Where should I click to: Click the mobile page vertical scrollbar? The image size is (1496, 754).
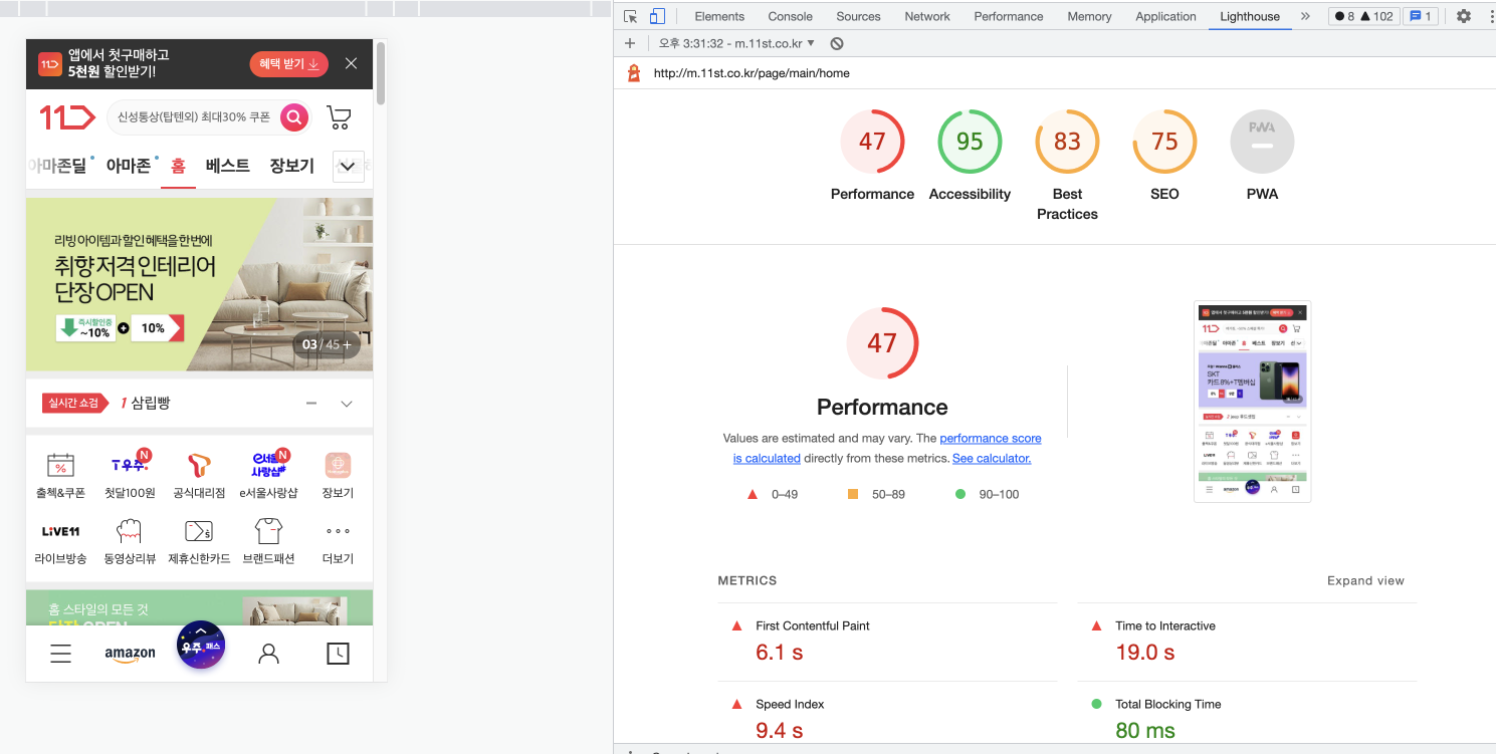(x=380, y=72)
